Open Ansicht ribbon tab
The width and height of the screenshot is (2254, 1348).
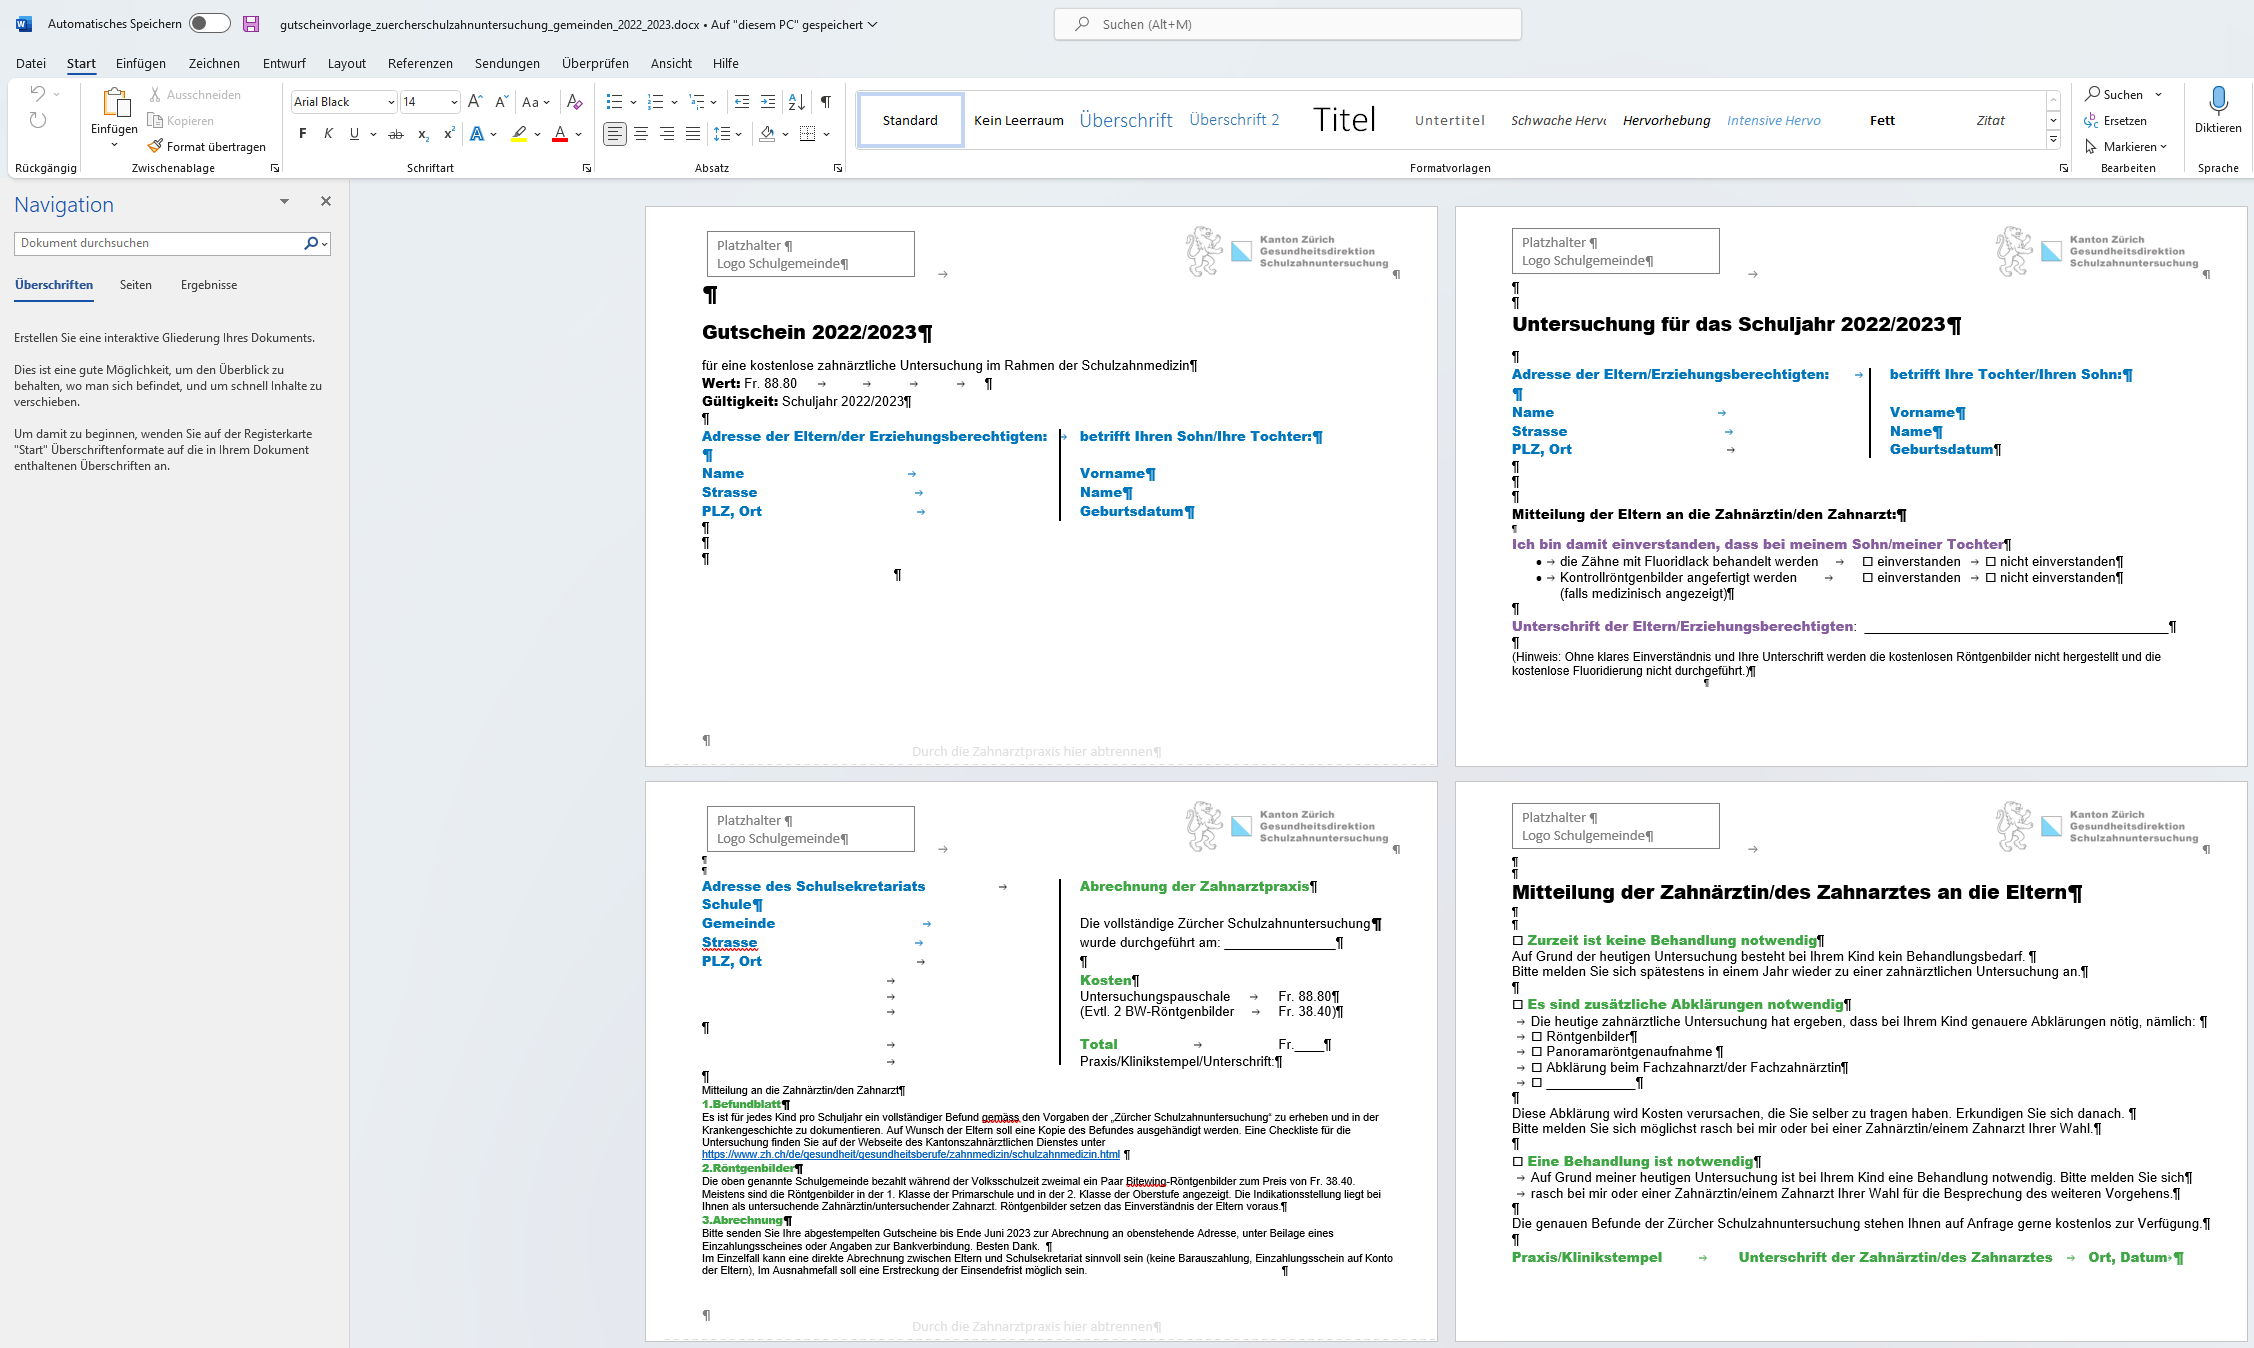pyautogui.click(x=671, y=63)
